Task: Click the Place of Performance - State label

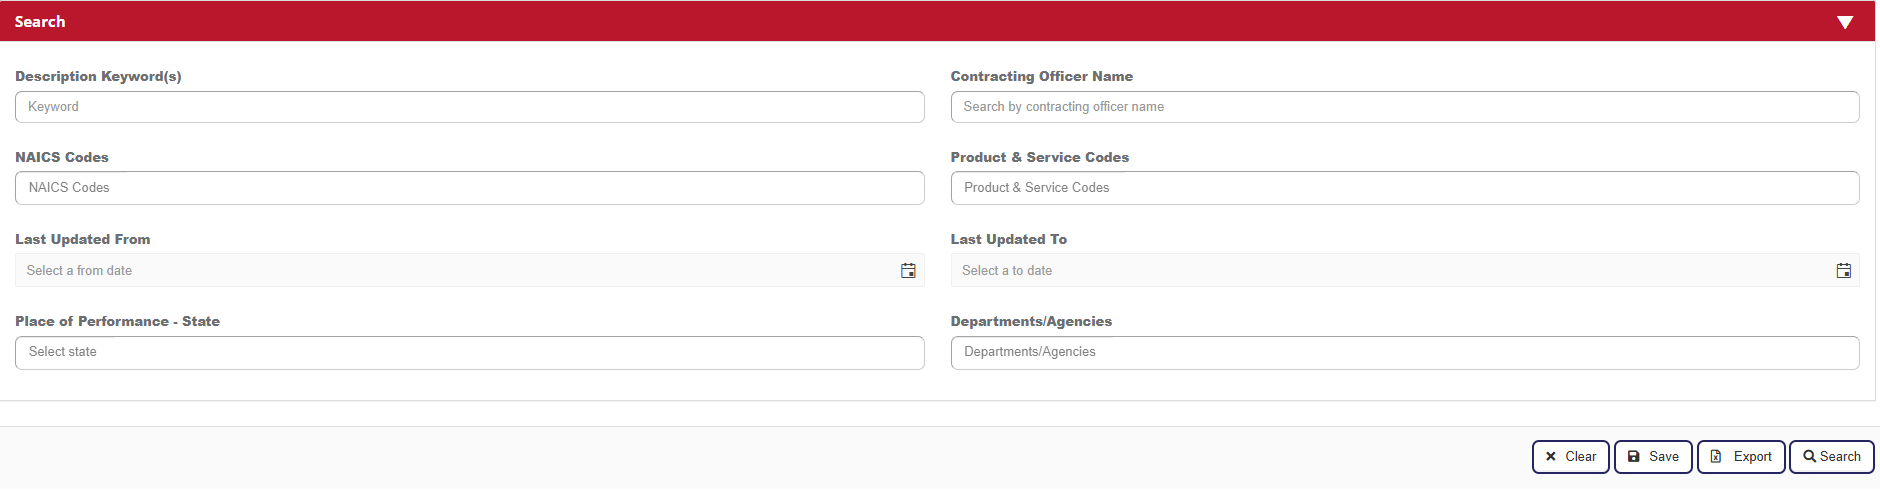Action: 117,322
